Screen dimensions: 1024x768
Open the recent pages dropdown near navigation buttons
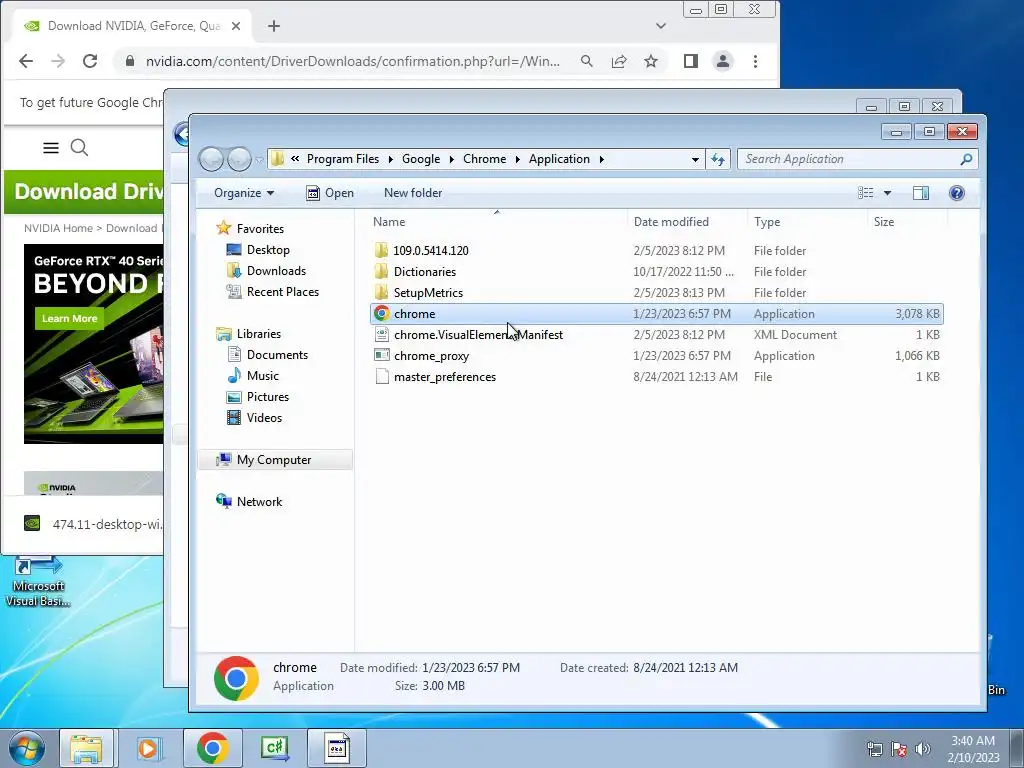[259, 160]
